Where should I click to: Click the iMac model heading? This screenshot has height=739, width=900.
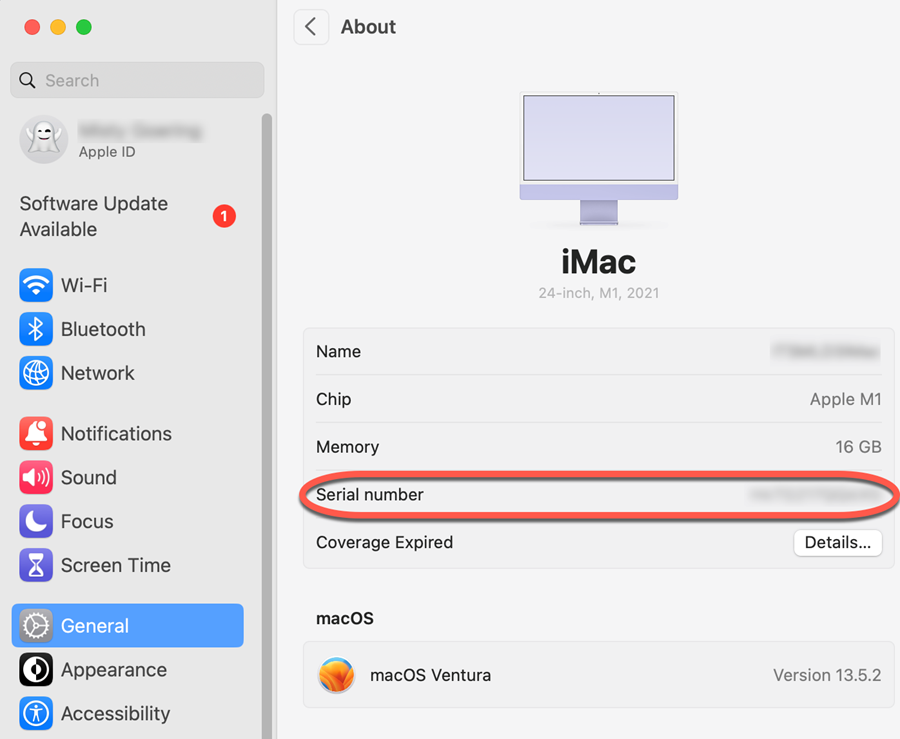click(599, 262)
